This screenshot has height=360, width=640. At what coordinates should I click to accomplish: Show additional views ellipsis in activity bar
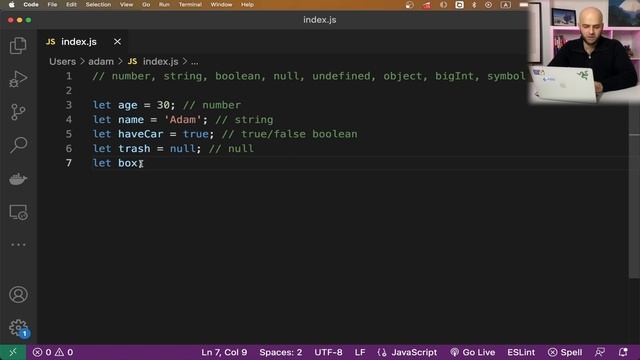point(18,244)
